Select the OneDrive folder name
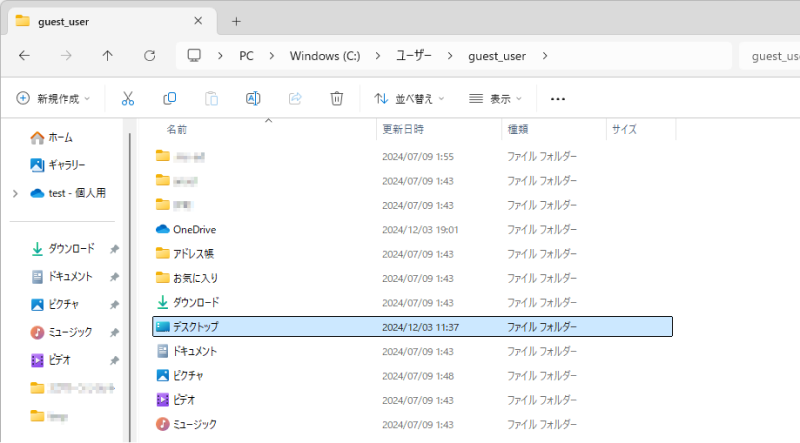The height and width of the screenshot is (443, 800). pos(194,230)
